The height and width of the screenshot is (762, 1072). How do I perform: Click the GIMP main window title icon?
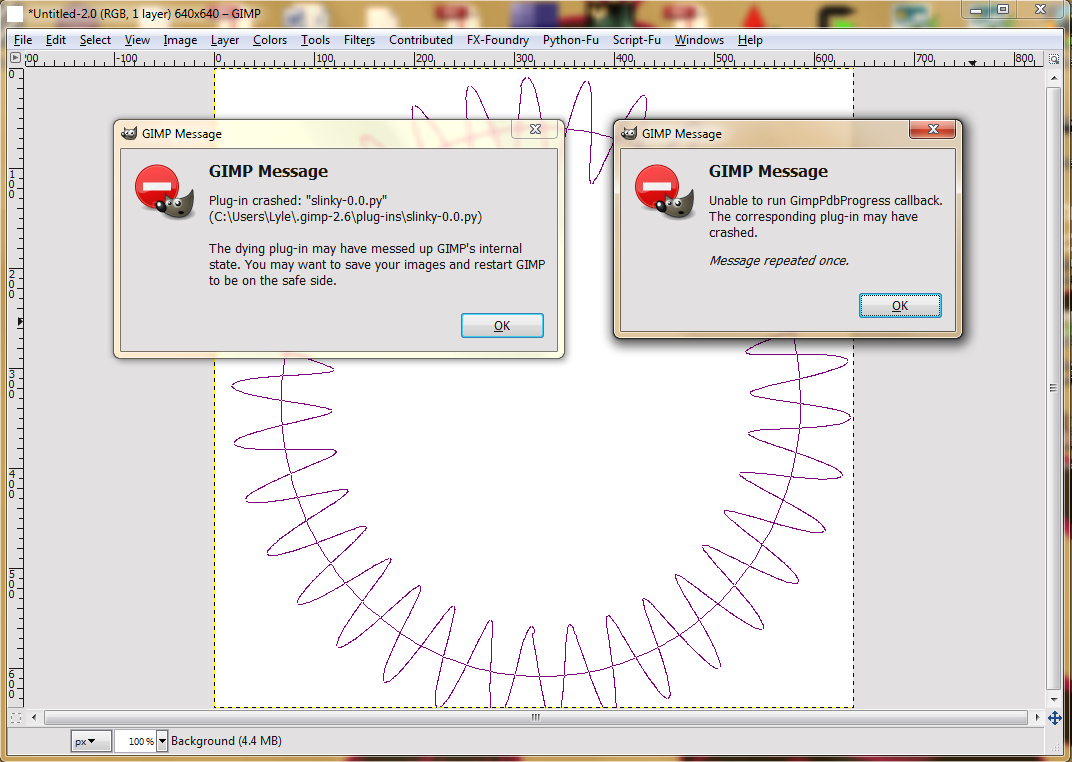point(15,13)
